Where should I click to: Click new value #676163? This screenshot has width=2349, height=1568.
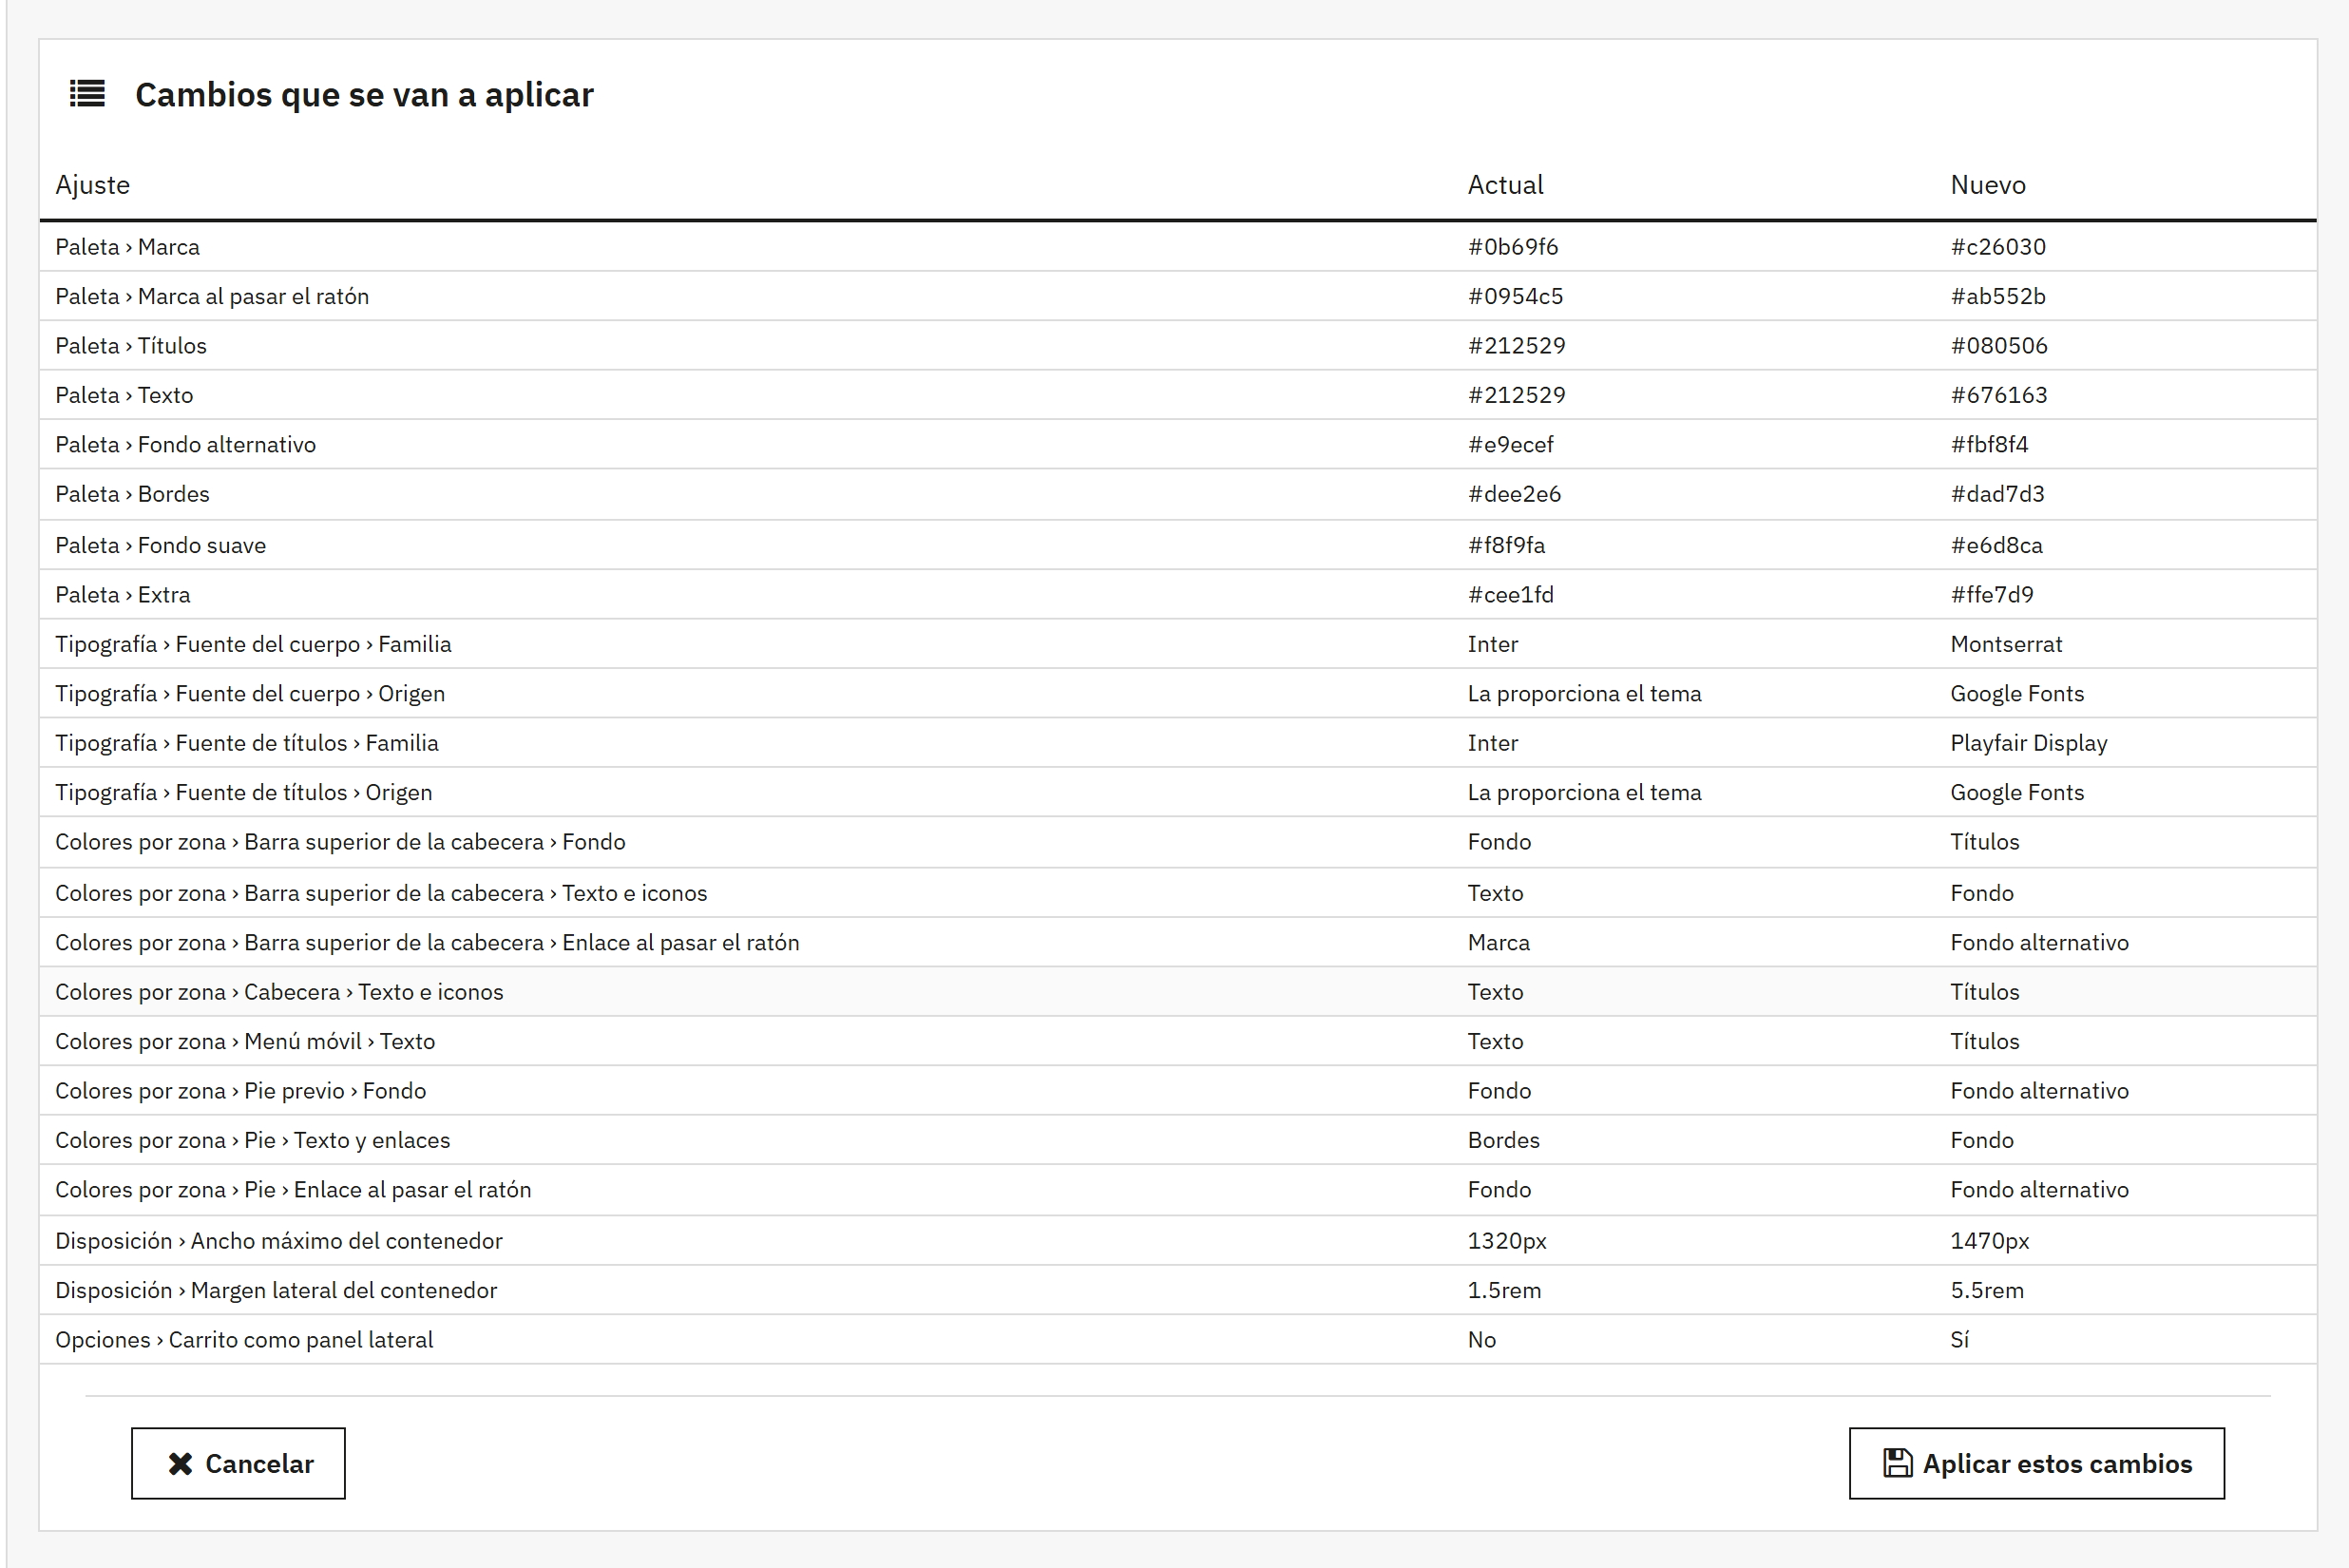coord(1999,395)
